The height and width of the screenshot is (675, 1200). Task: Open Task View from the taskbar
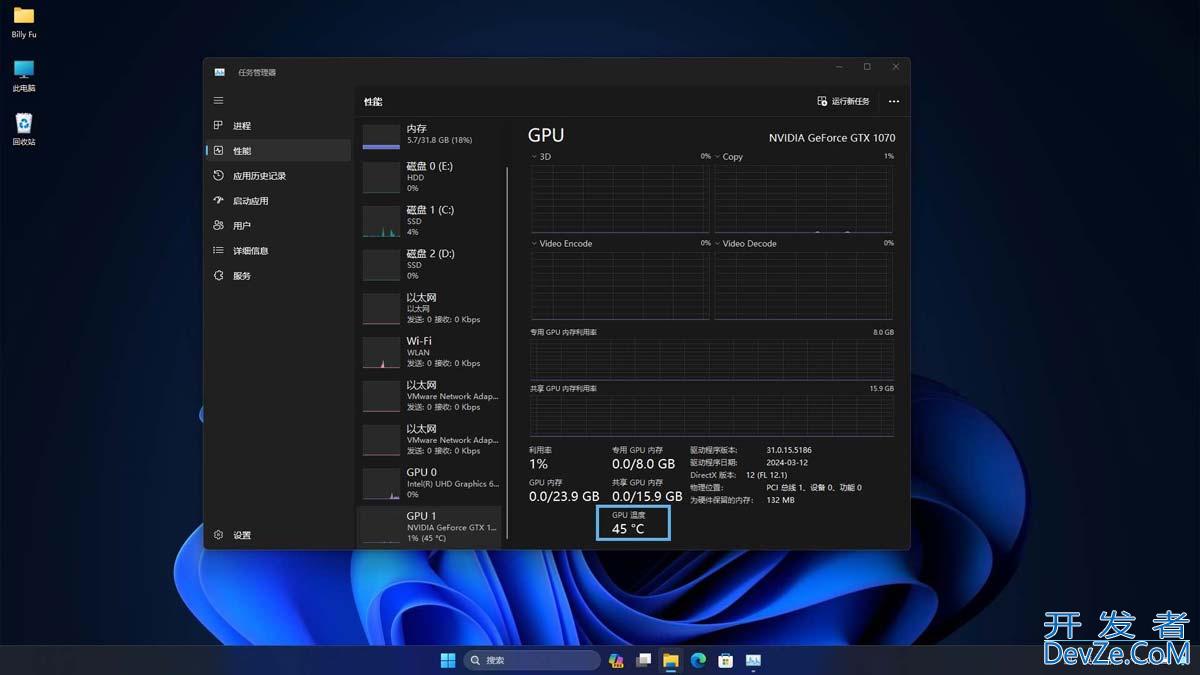644,660
